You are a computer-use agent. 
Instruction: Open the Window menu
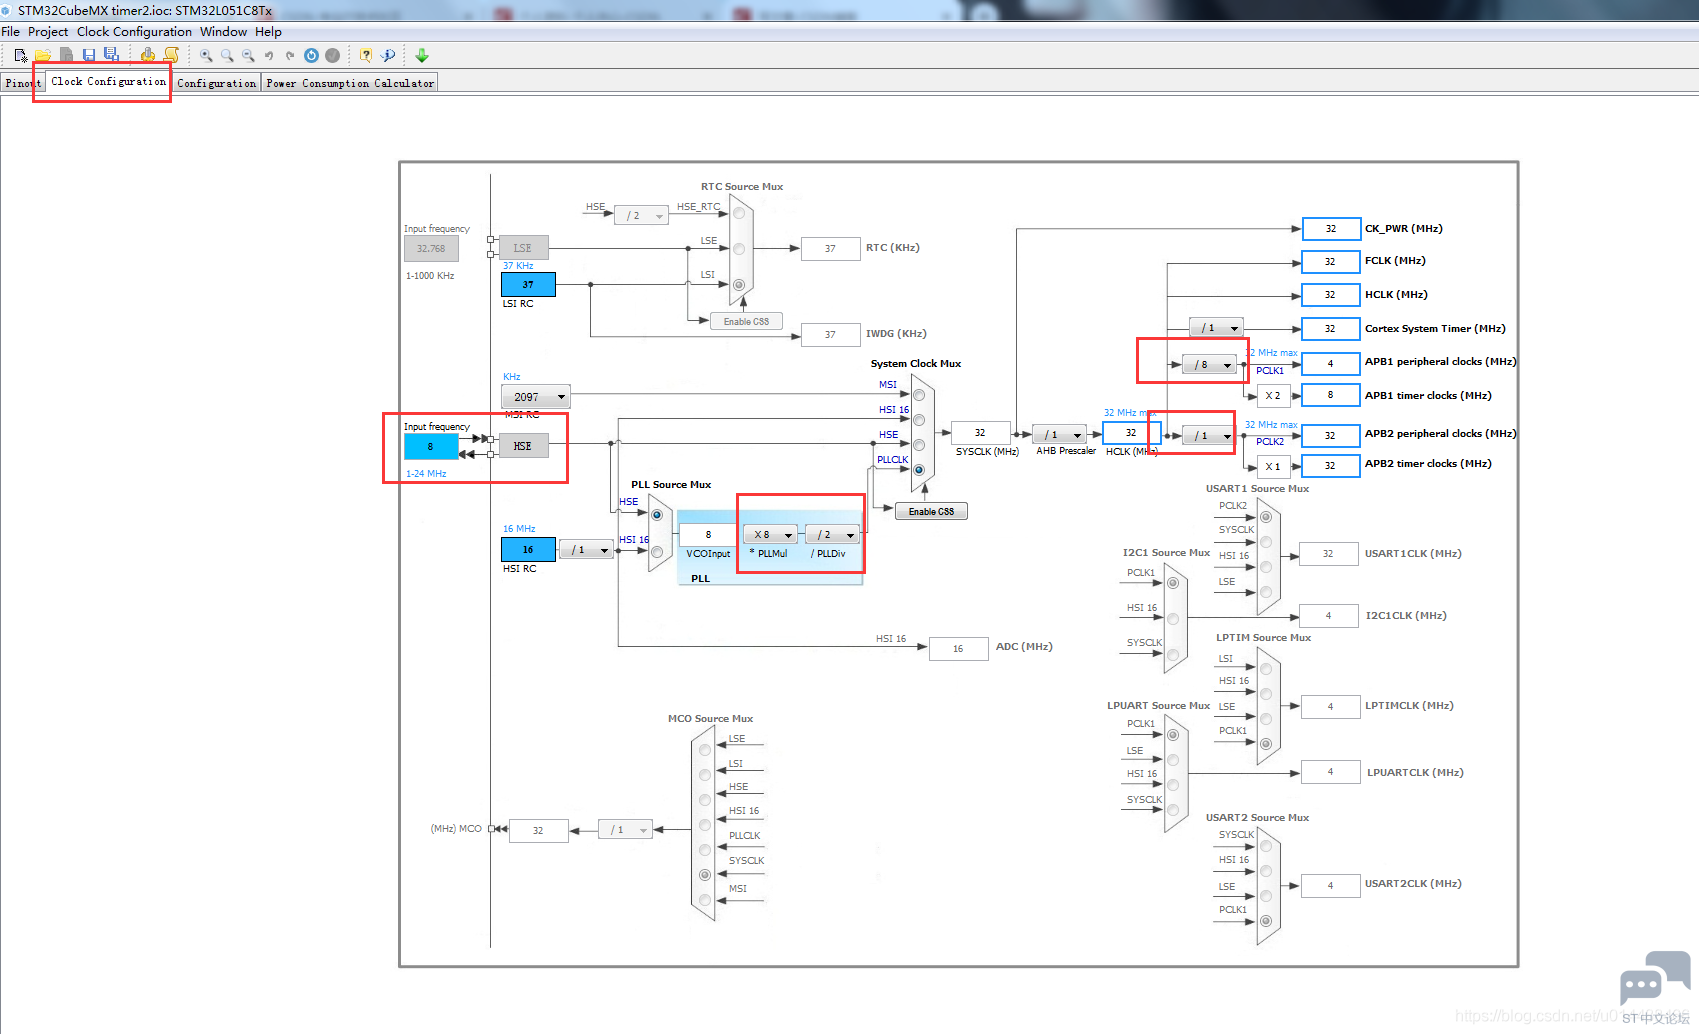(223, 32)
